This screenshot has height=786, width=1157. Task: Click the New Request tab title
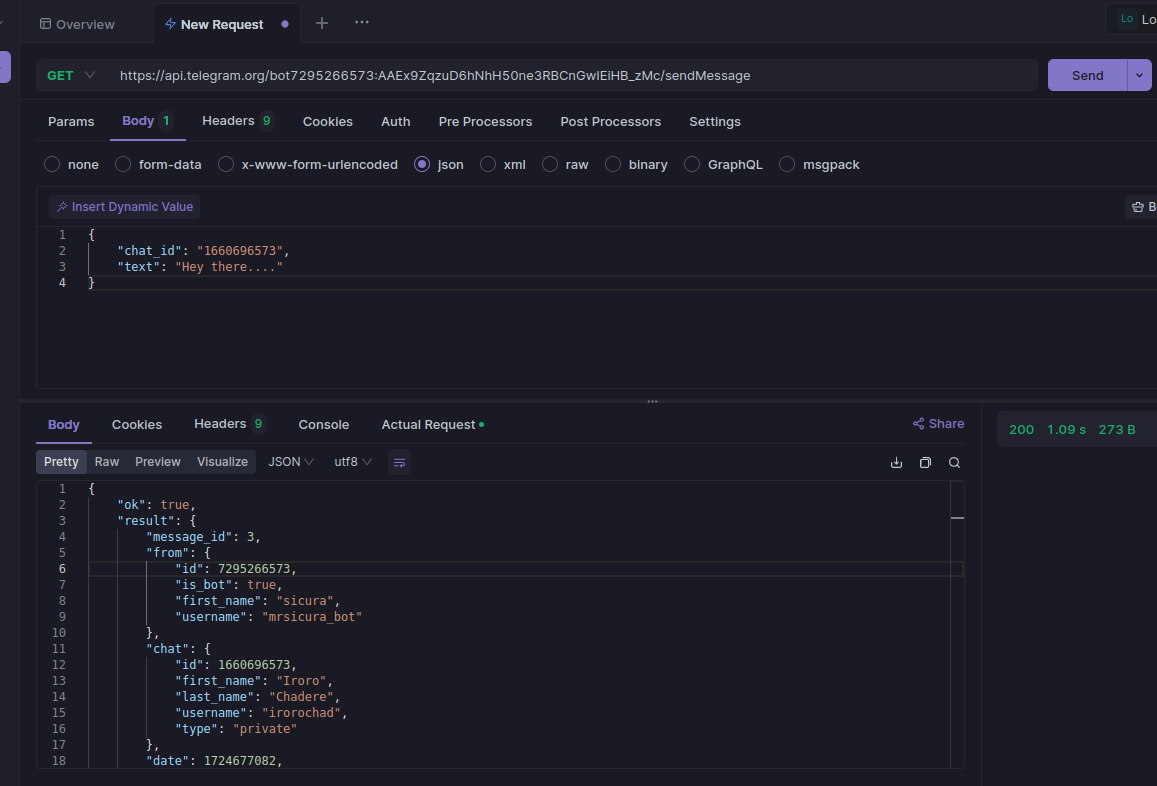tap(222, 24)
